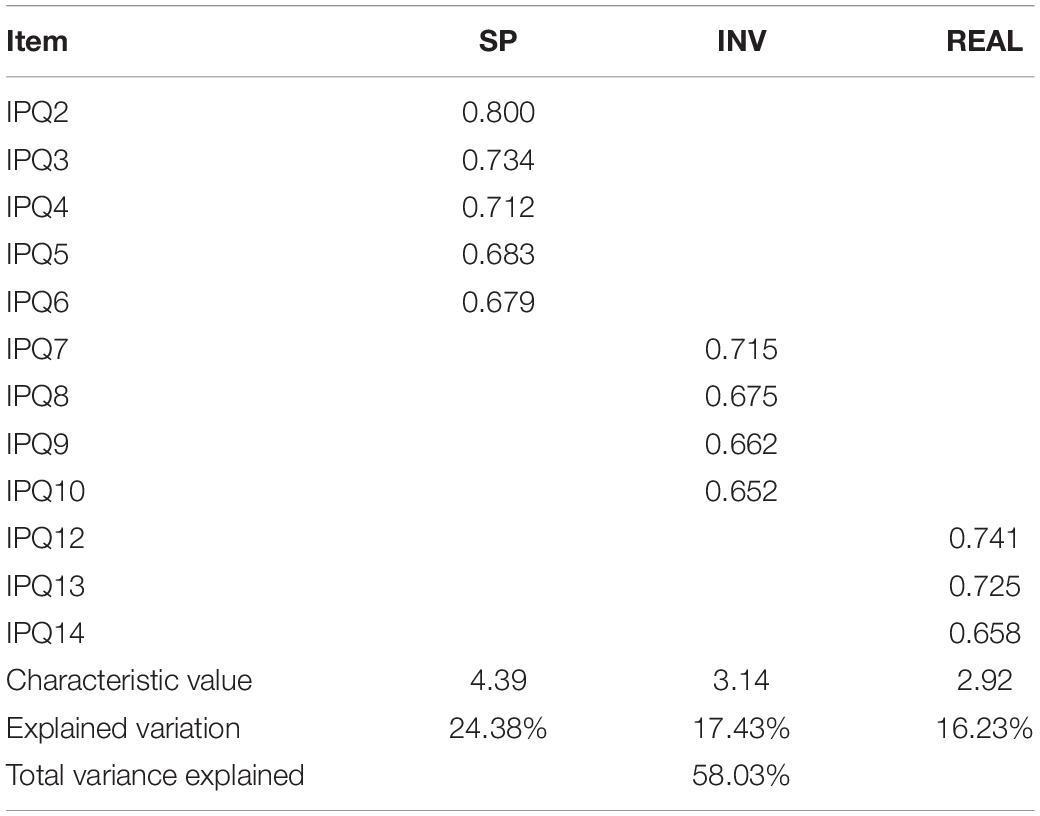Click the 17.43% explained variation
The height and width of the screenshot is (816, 1040).
click(741, 728)
